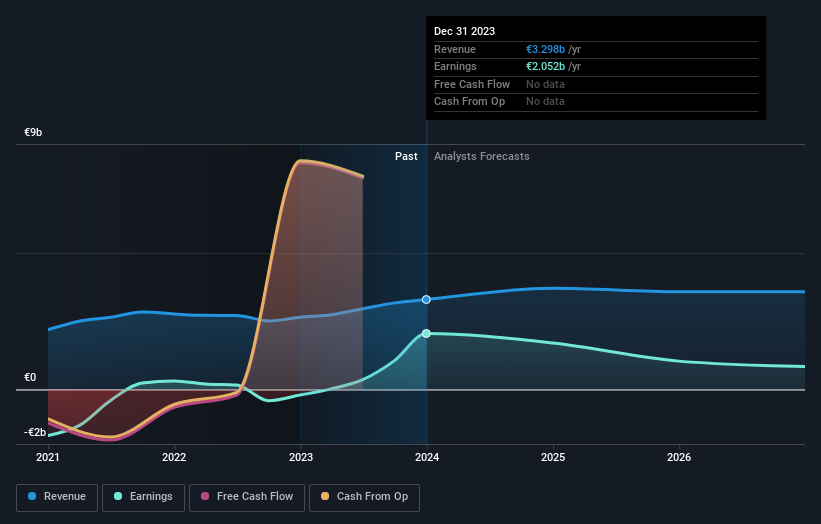Select the earnings data point at 2024
Viewport: 821px width, 524px height.
click(x=426, y=333)
